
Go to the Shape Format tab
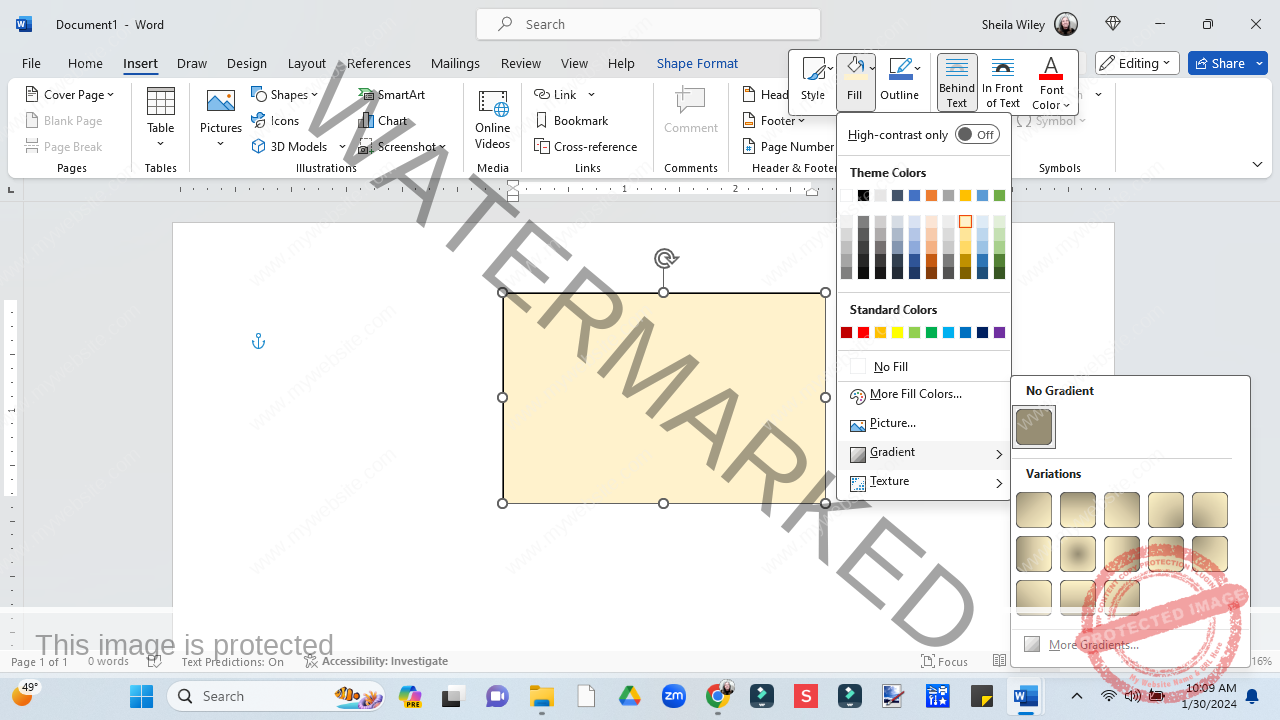pyautogui.click(x=697, y=63)
